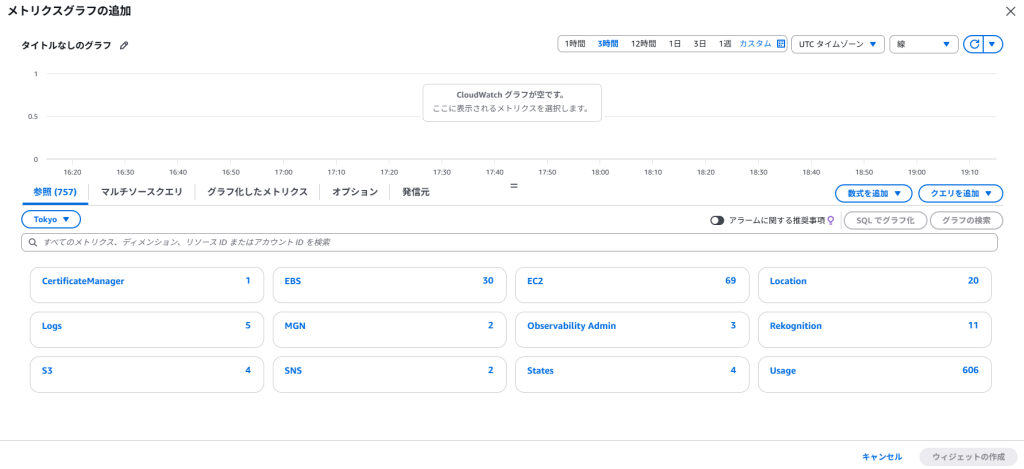Open the UTC timezone dropdown
The width and height of the screenshot is (1024, 469).
(837, 44)
